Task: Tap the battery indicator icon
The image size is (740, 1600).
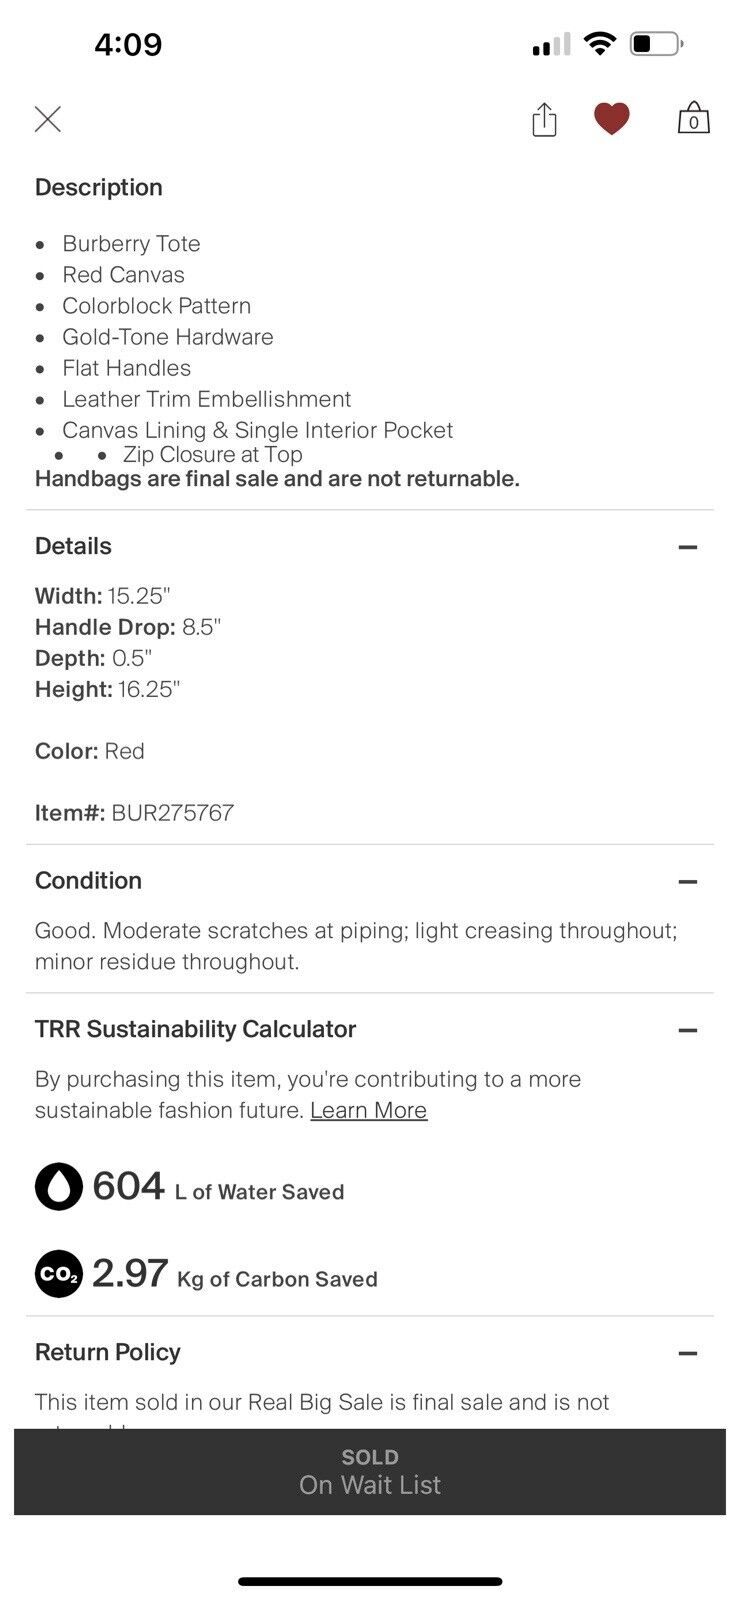Action: point(656,44)
